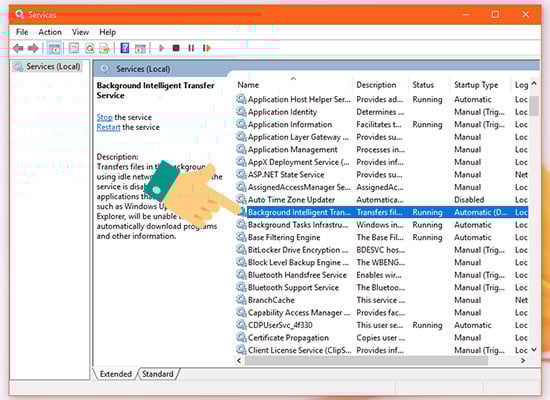Click the Application Host Helper service gear icon
This screenshot has height=400, width=550.
click(x=241, y=99)
